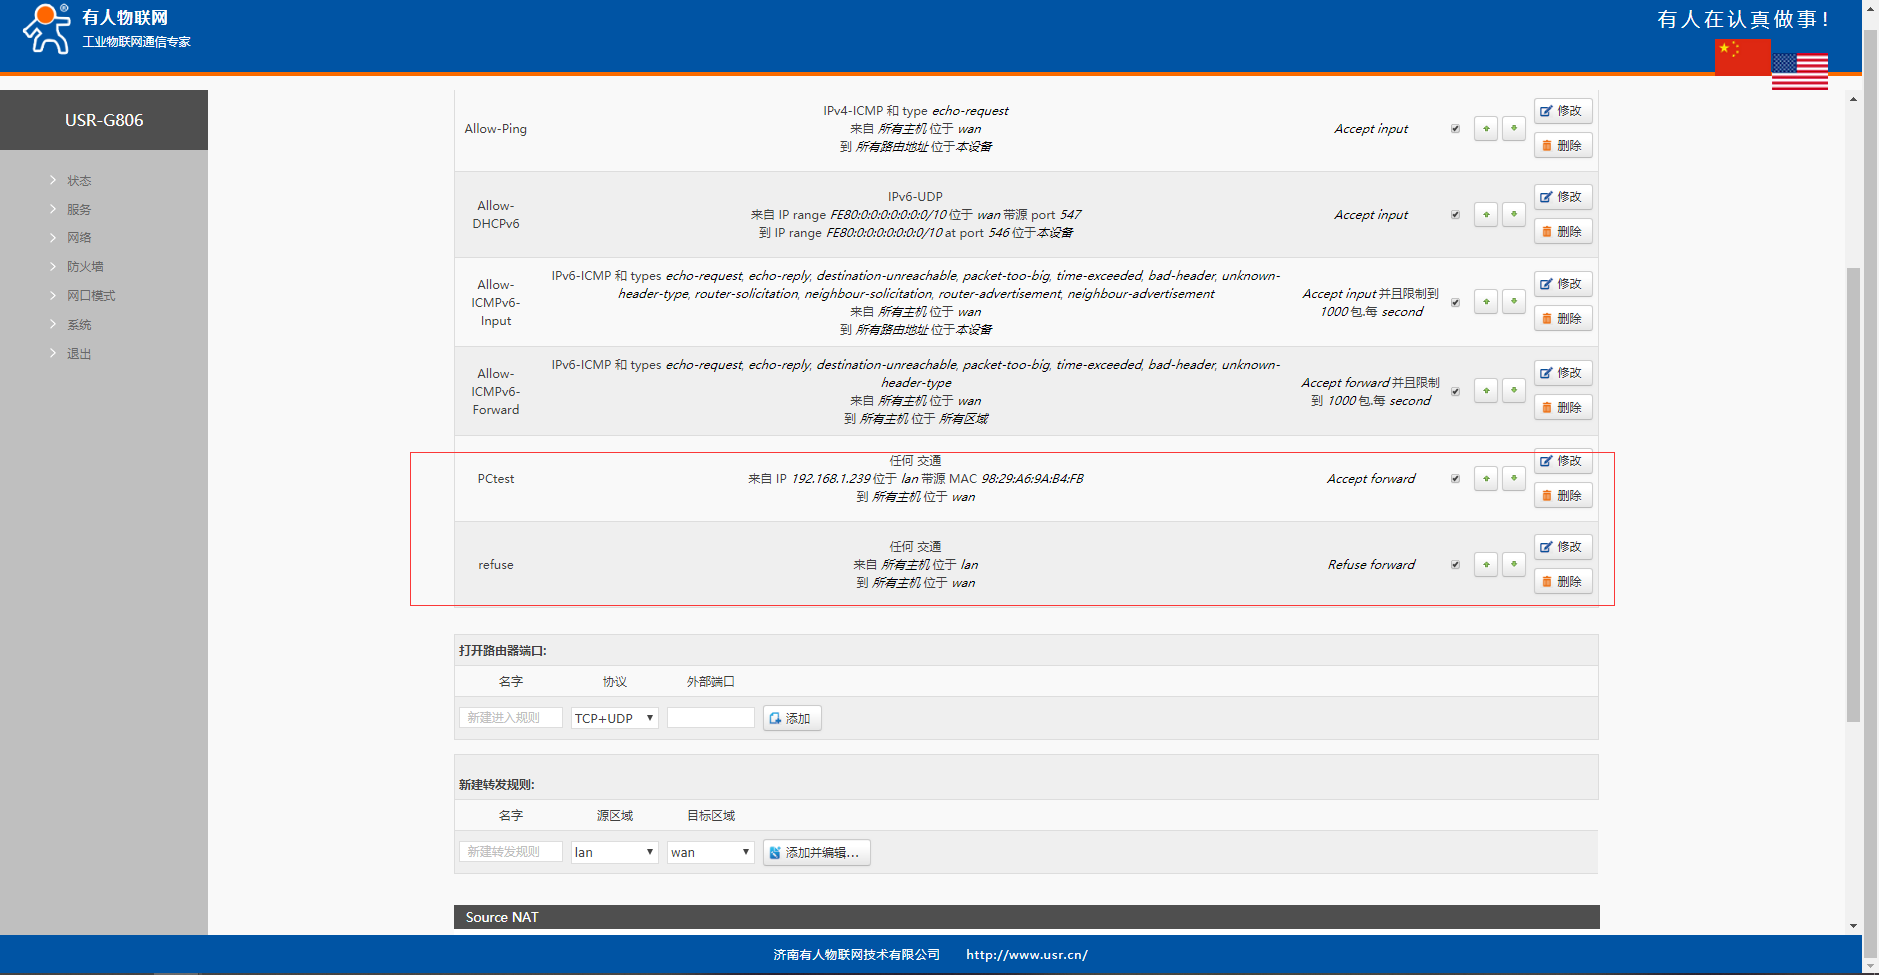The image size is (1879, 975).
Task: Click 修改 to edit the PCtest rule
Action: pyautogui.click(x=1562, y=461)
